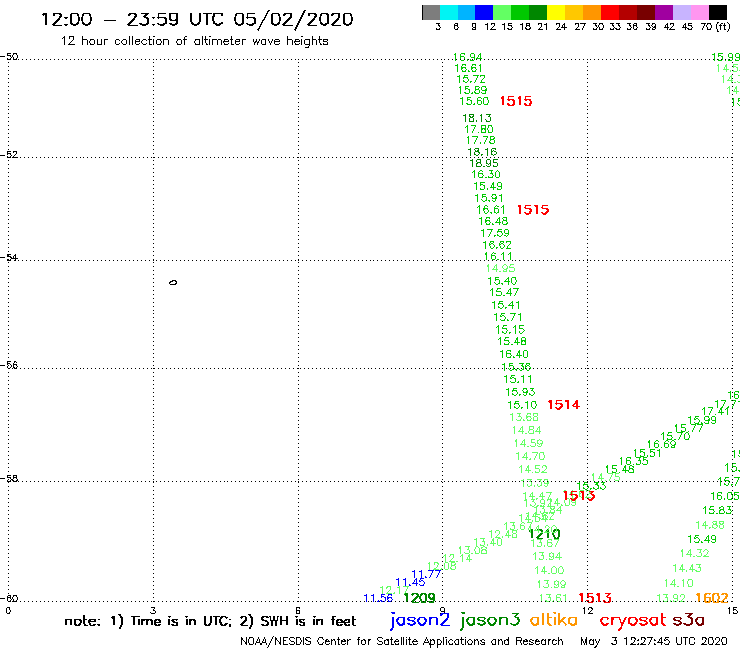
Task: Click the dark blue 12 ft legend swatch
Action: pos(484,13)
